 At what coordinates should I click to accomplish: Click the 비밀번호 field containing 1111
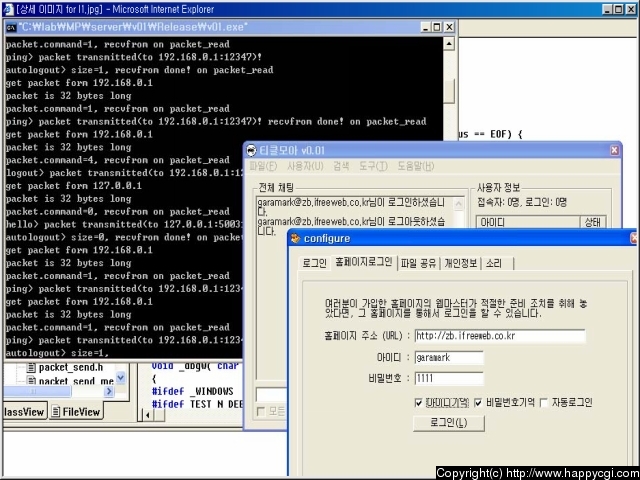[x=449, y=378]
